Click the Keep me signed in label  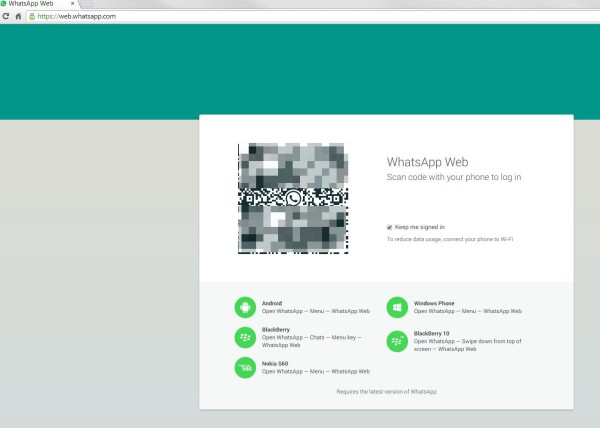click(x=419, y=227)
